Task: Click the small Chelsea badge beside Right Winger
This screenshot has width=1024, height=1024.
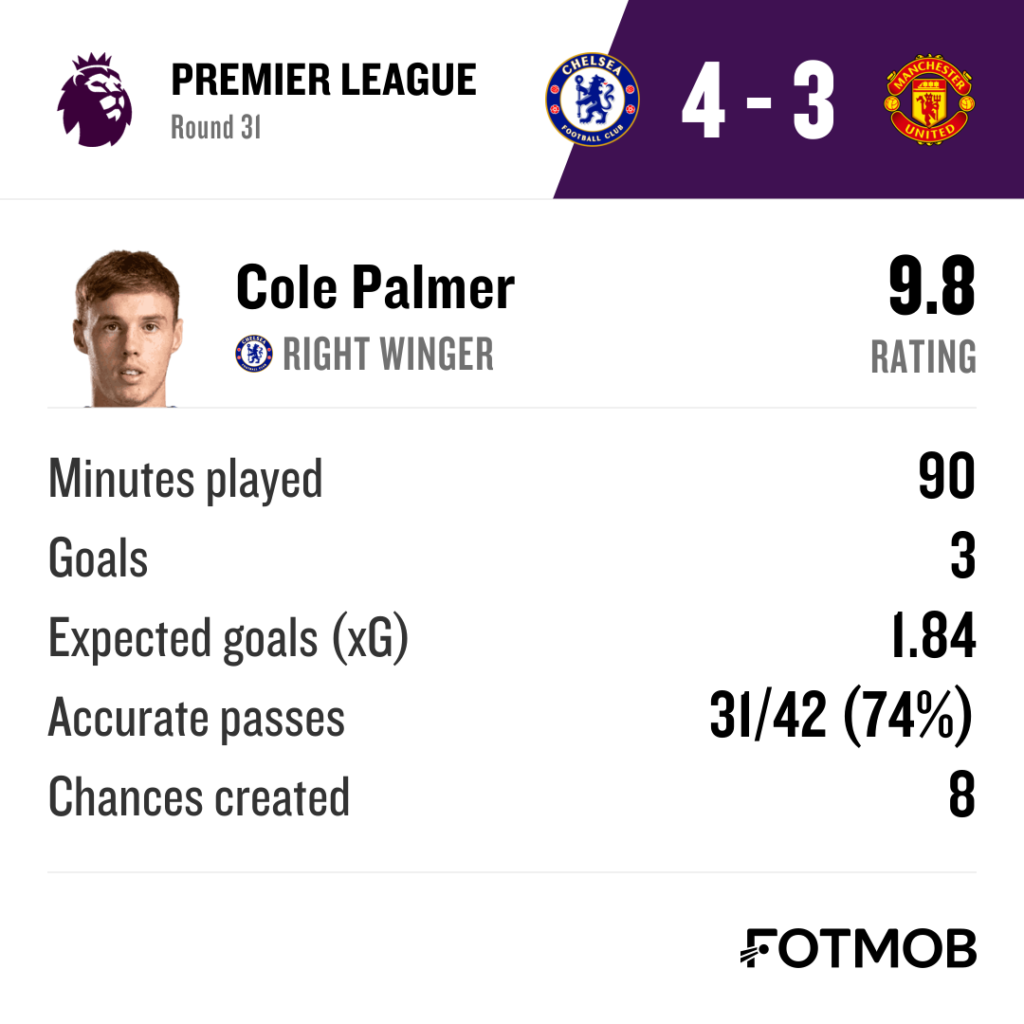Action: [x=253, y=353]
